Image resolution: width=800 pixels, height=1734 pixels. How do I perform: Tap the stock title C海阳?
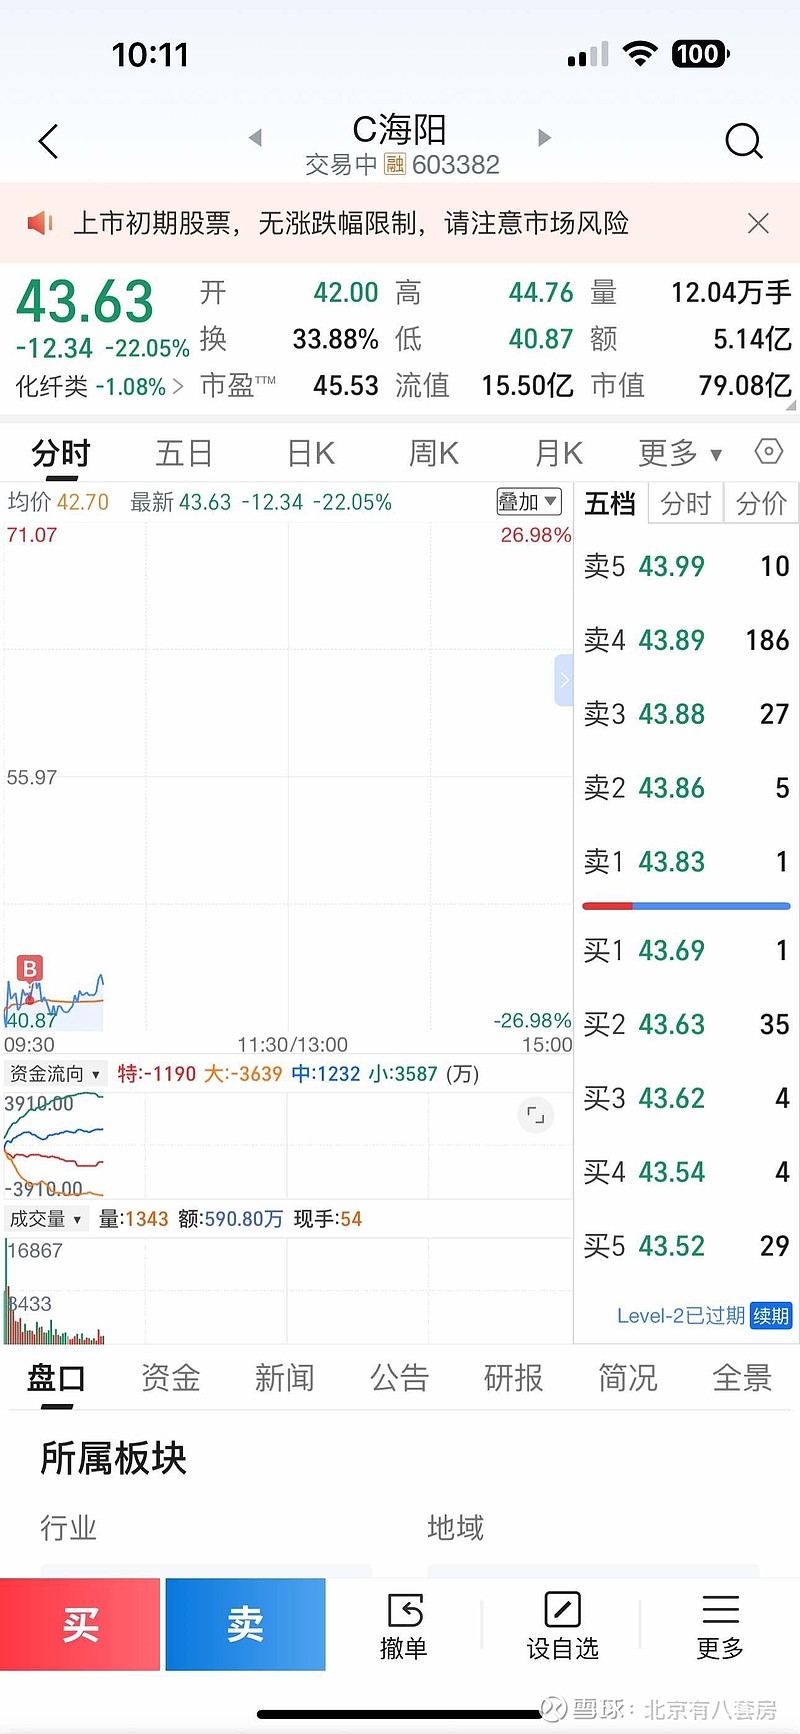[x=400, y=129]
